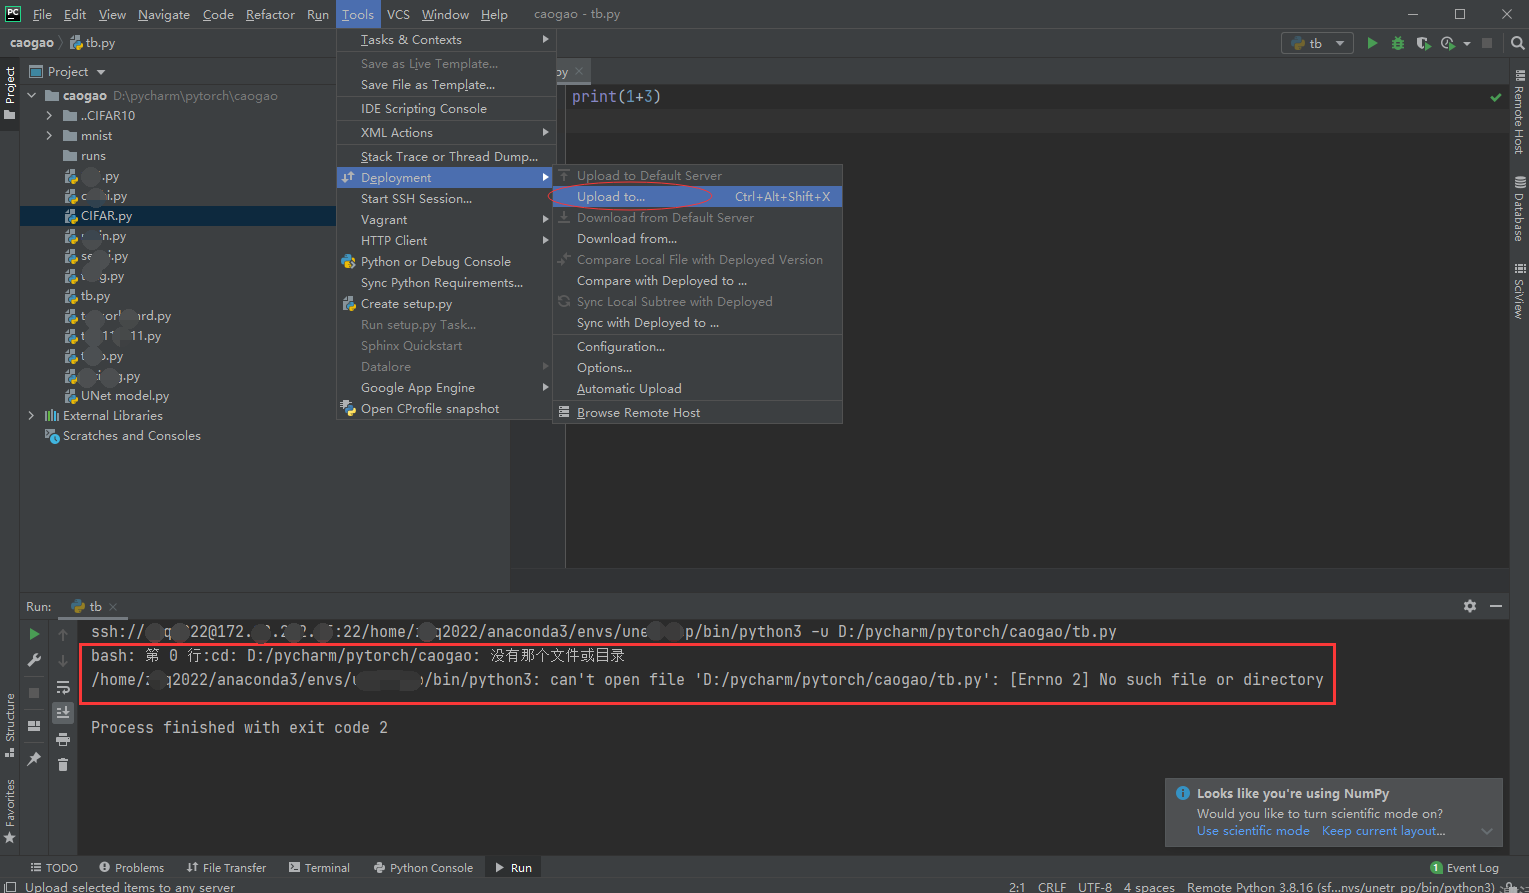Click the restore layout icon in Run panel

[34, 726]
